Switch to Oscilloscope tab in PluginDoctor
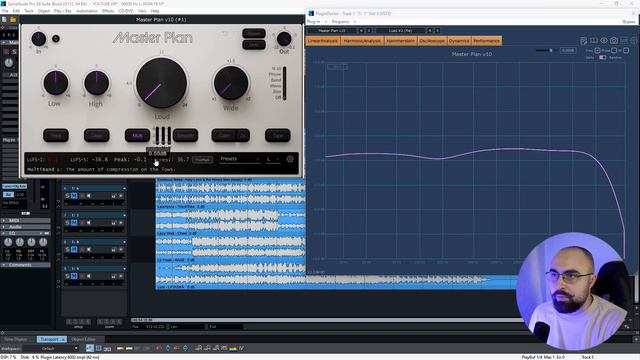 pos(432,41)
